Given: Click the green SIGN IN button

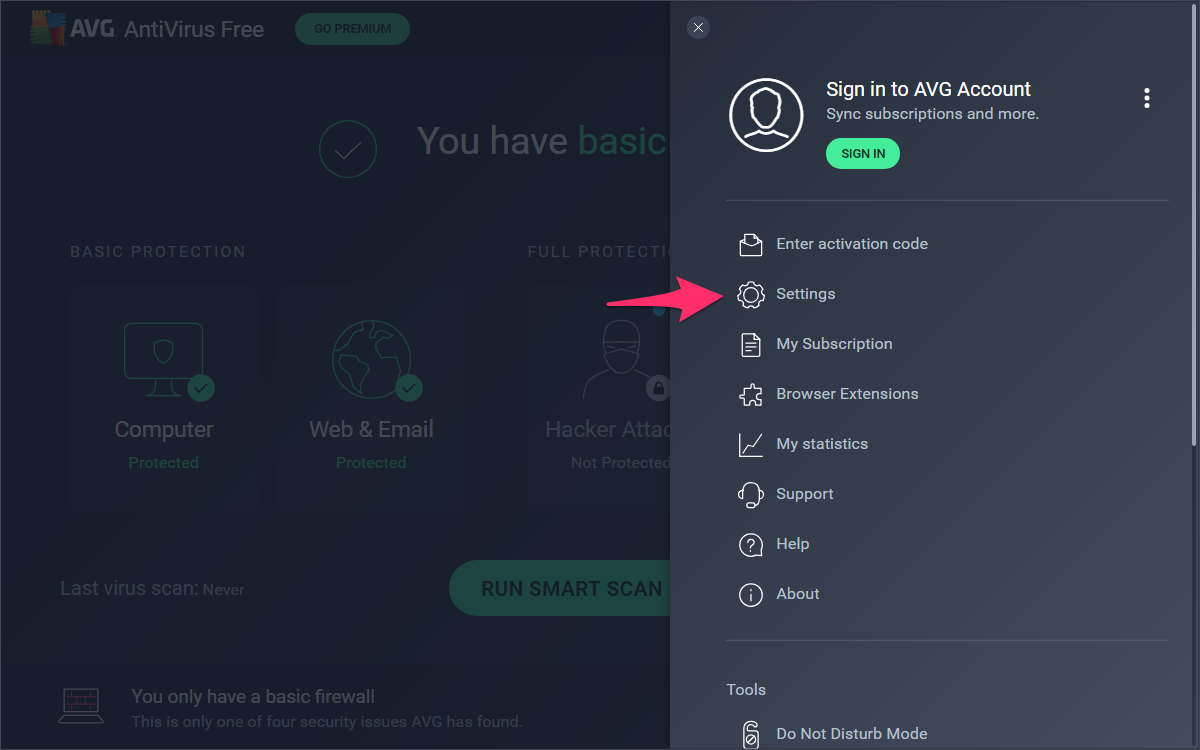Looking at the screenshot, I should pyautogui.click(x=863, y=154).
